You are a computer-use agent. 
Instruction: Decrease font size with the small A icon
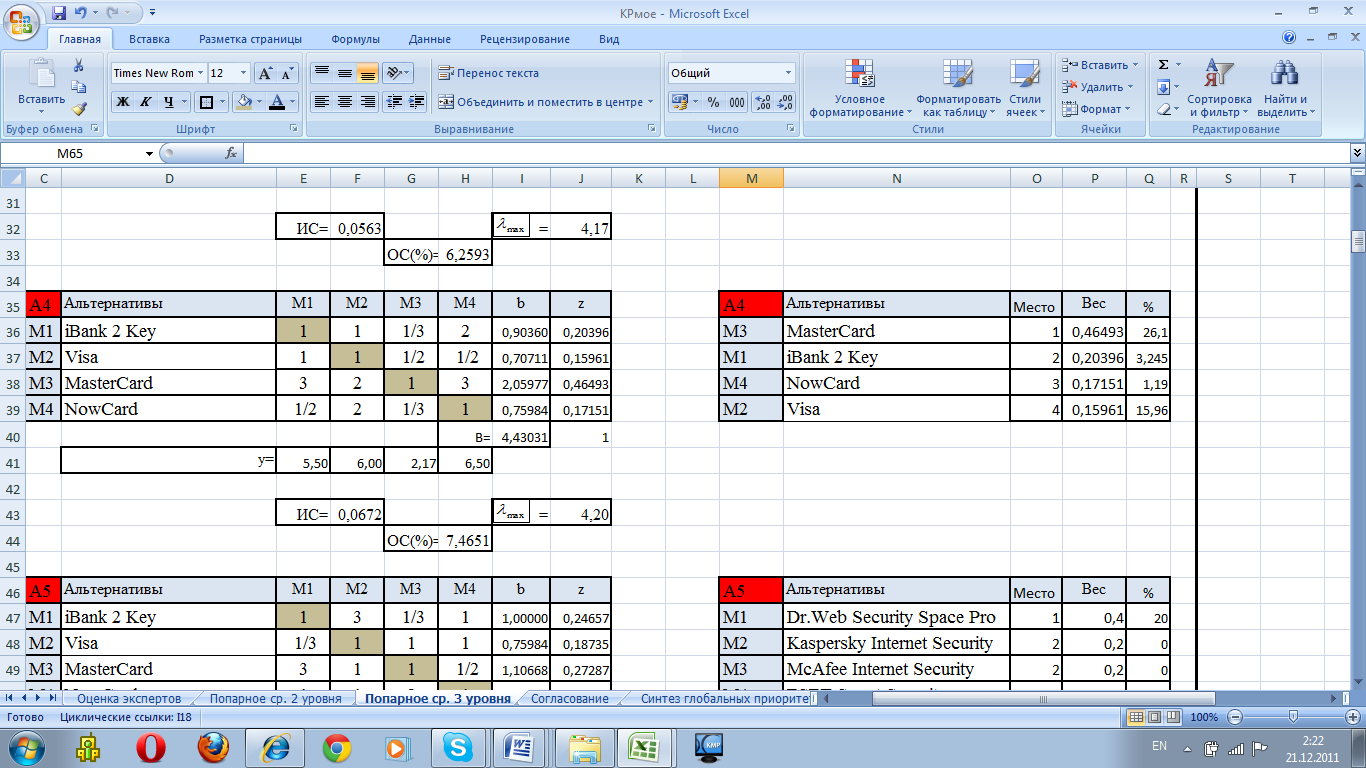[x=288, y=73]
